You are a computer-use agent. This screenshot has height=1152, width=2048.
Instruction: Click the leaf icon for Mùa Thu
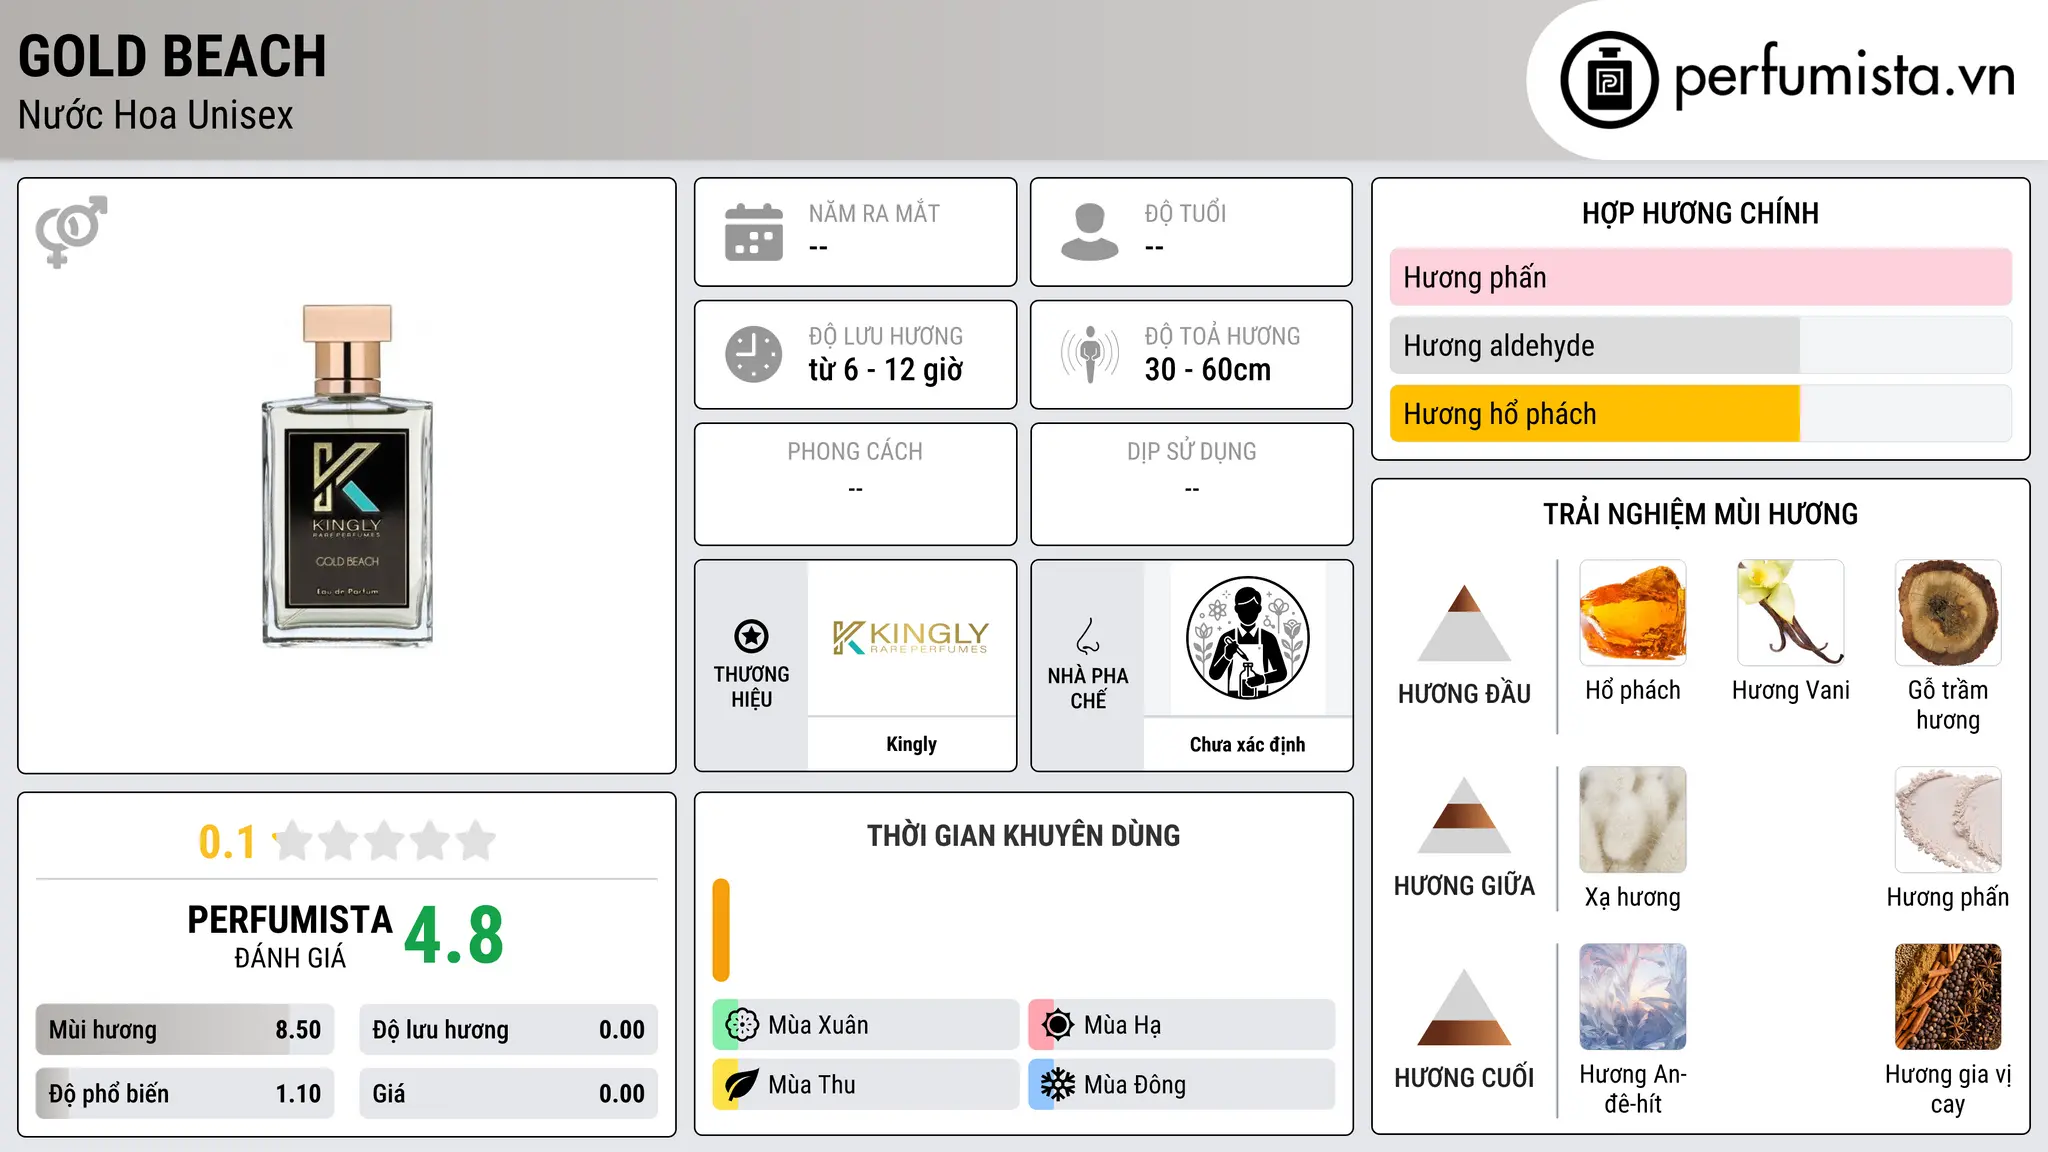point(742,1085)
